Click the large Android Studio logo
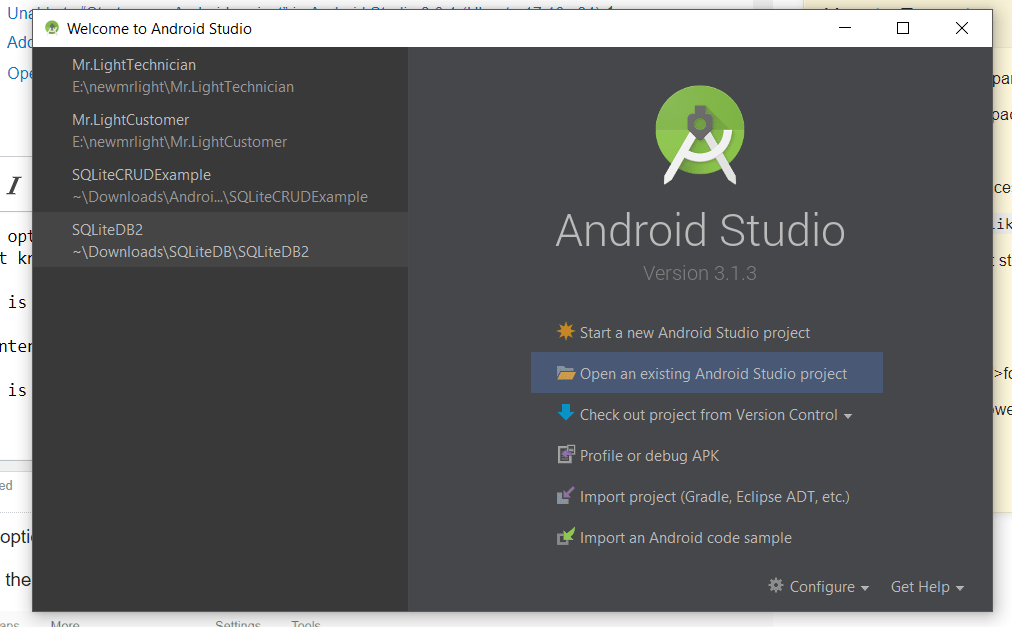 tap(700, 134)
